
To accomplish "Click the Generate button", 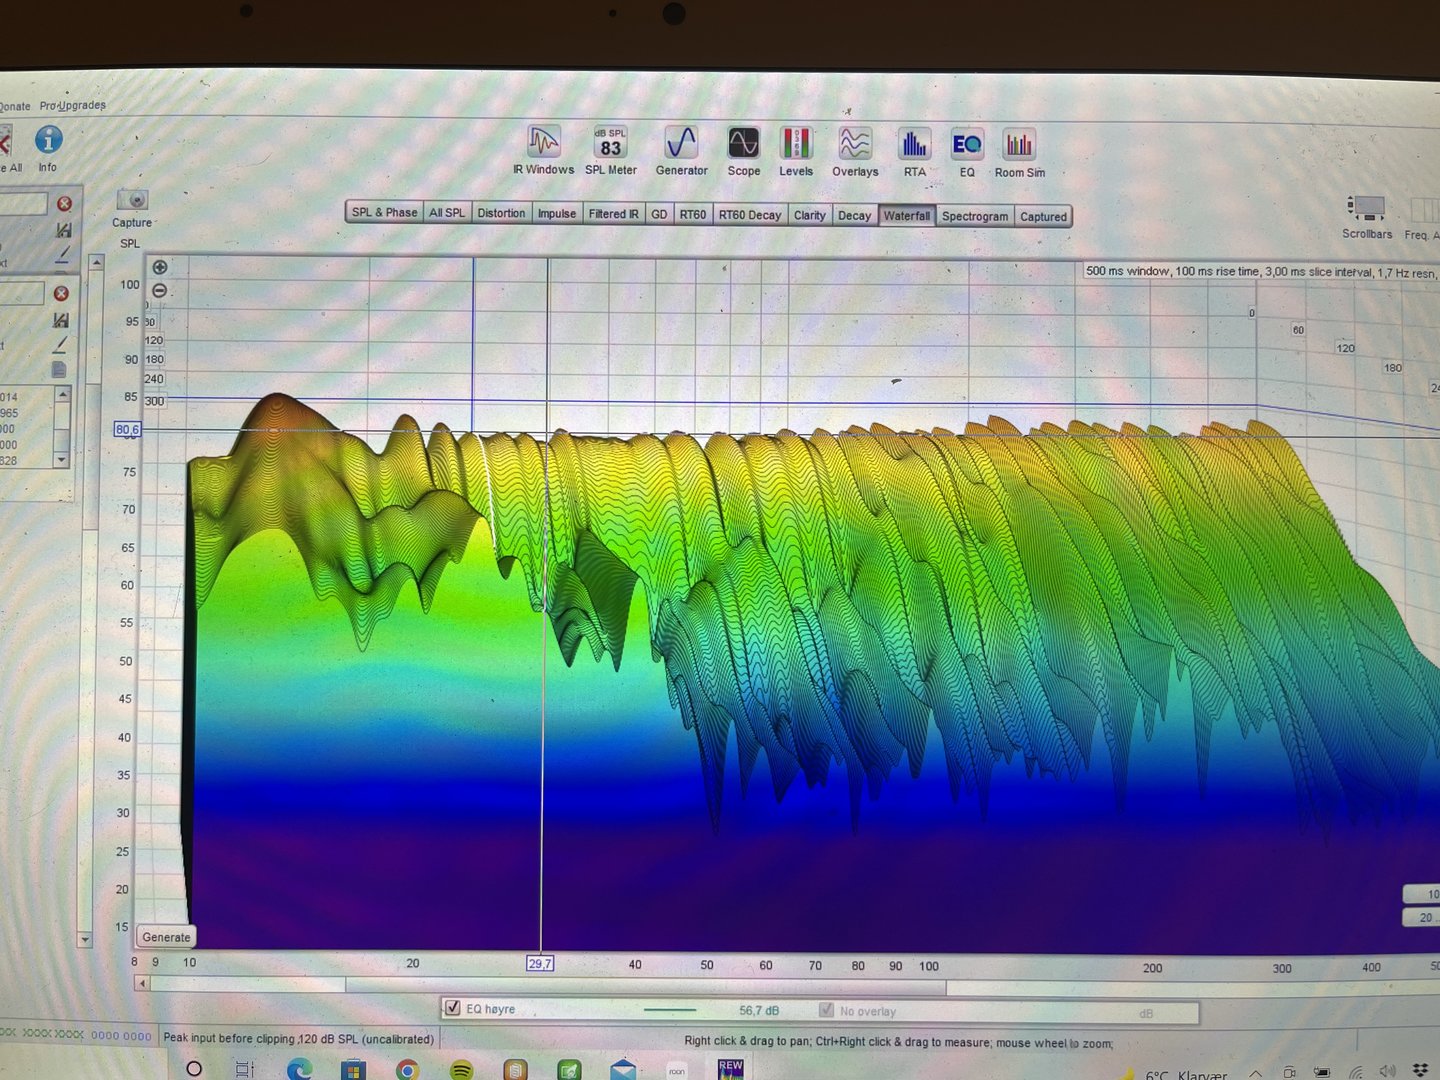I will point(166,937).
